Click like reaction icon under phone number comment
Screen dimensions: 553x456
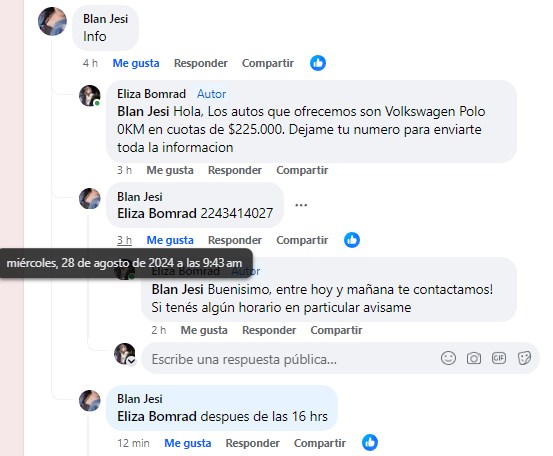click(x=352, y=240)
